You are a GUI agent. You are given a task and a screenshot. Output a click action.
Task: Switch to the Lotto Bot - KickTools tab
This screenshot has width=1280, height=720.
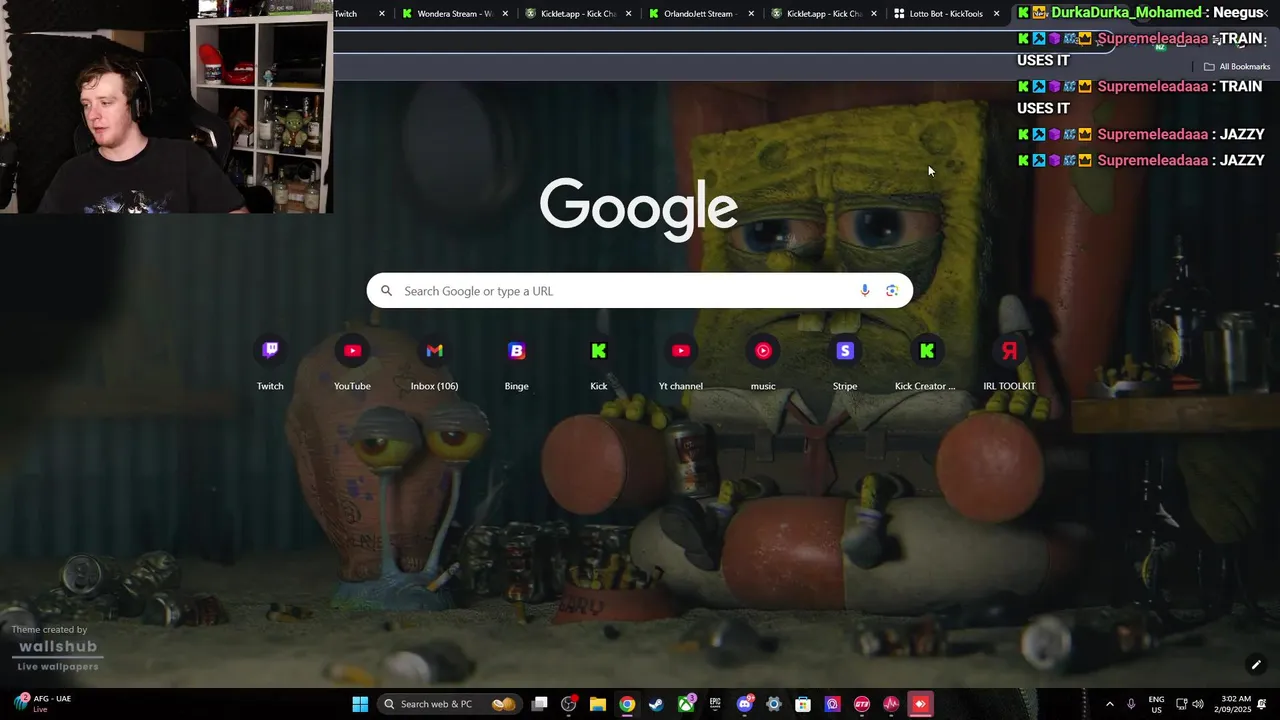[946, 14]
